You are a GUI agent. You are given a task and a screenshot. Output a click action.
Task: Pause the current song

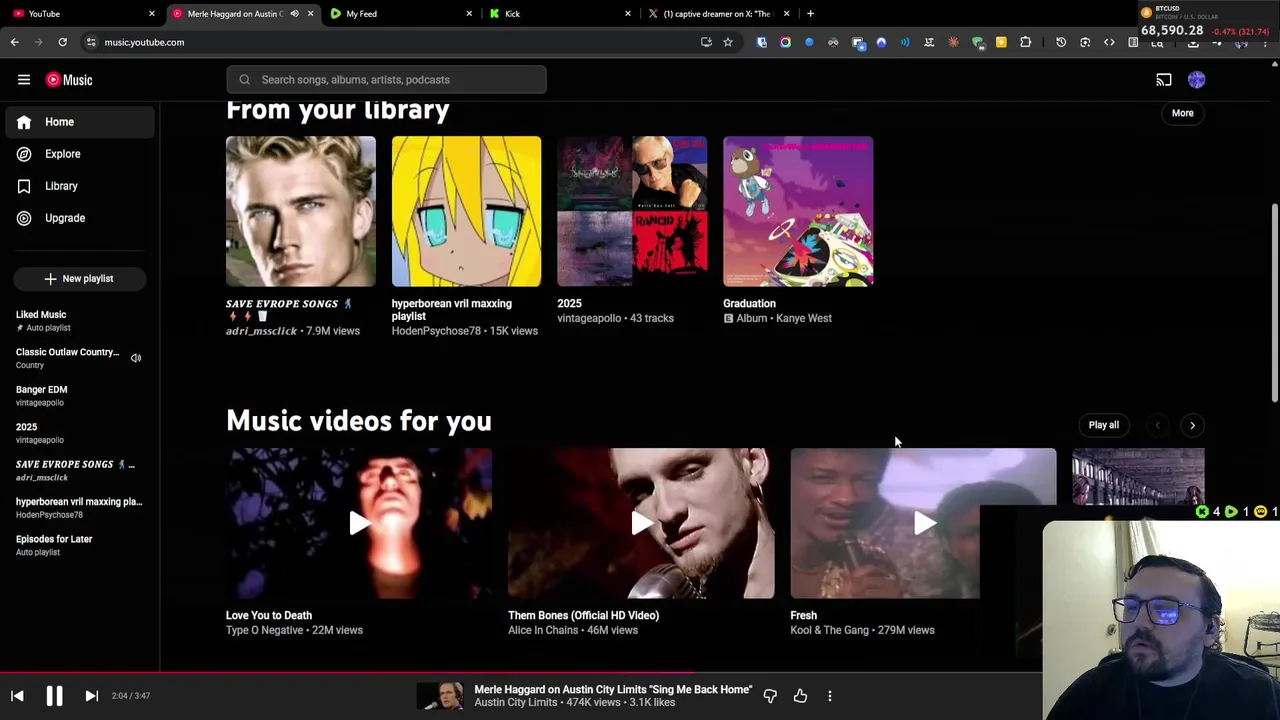(x=54, y=696)
